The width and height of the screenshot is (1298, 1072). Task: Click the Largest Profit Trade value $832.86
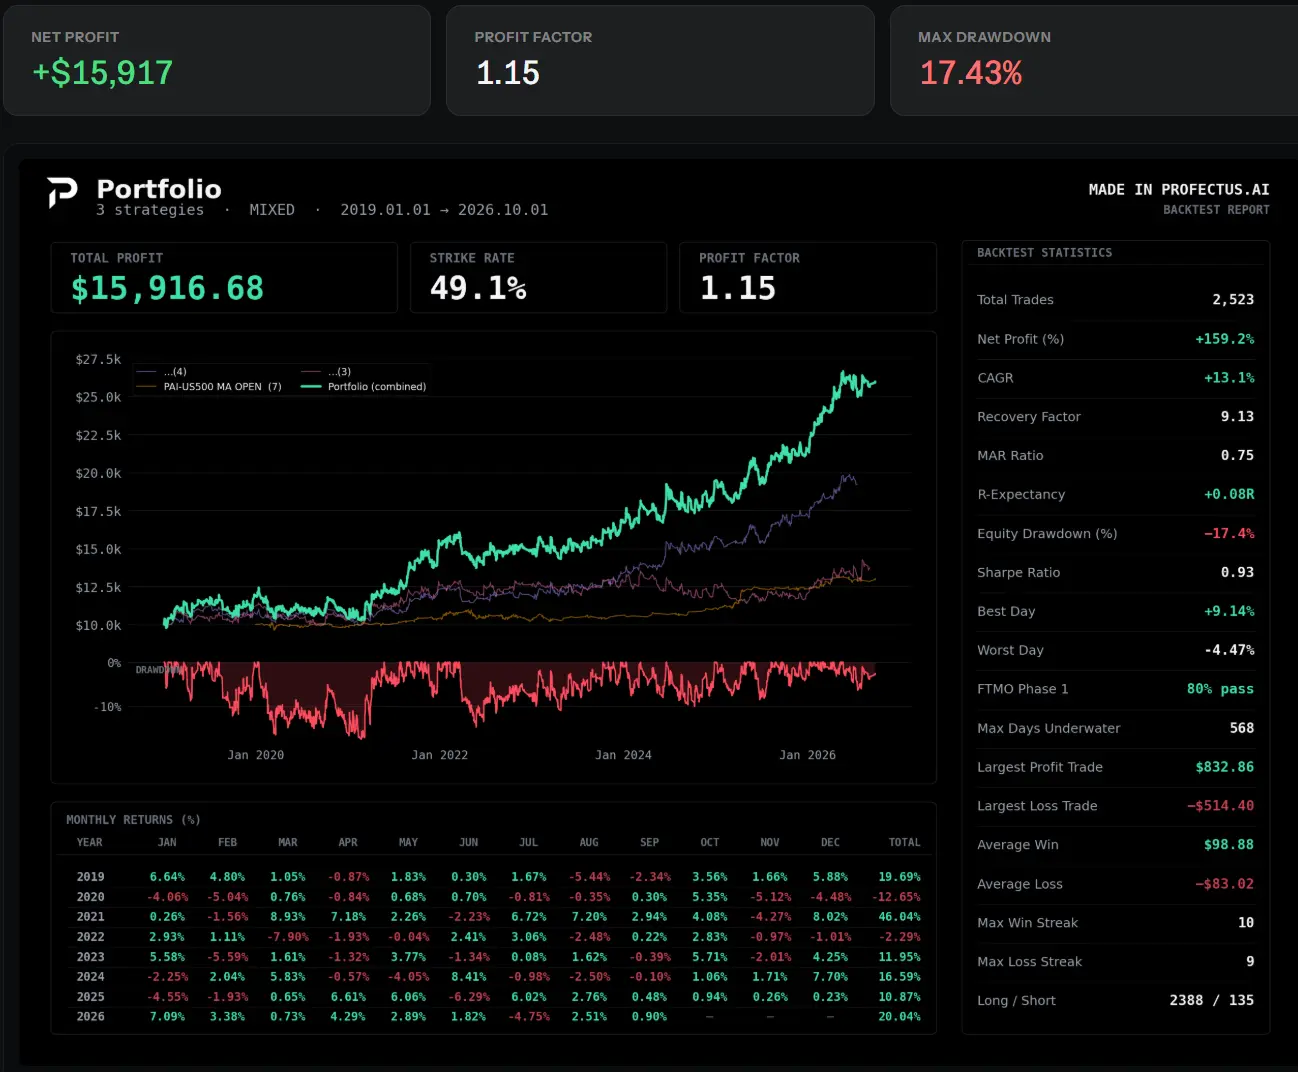point(1225,768)
